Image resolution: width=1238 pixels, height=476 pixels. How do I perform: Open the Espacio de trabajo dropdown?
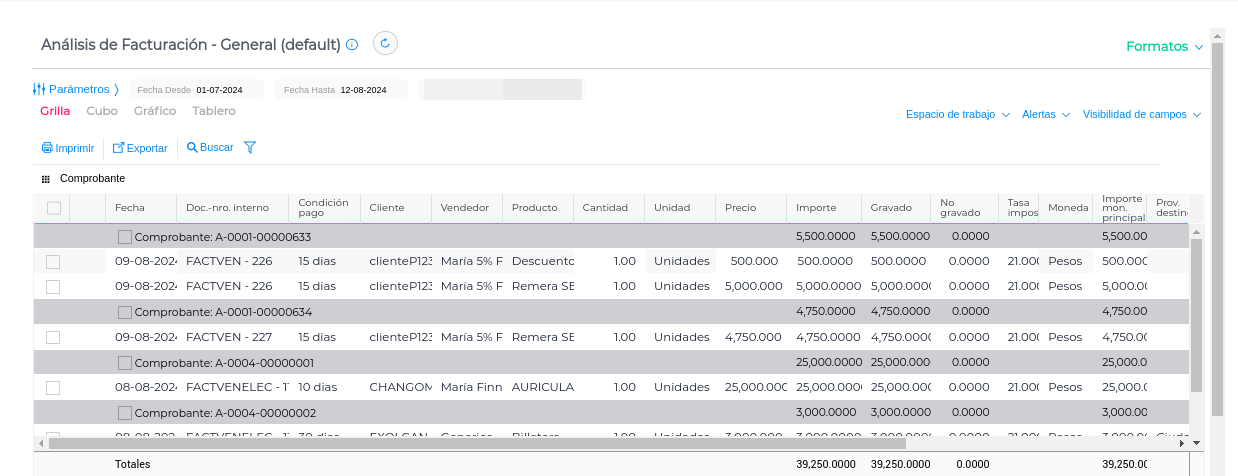pos(957,115)
